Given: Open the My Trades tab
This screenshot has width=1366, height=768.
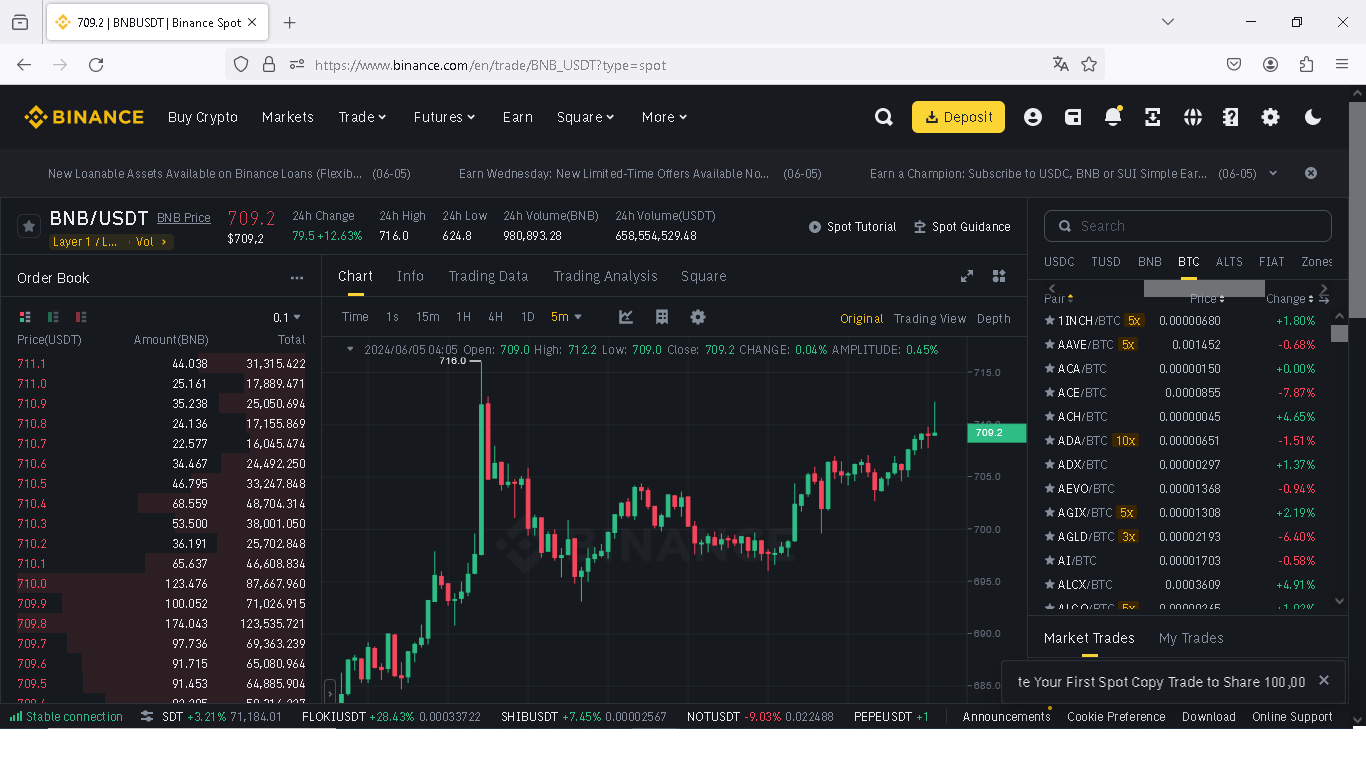Looking at the screenshot, I should (1191, 638).
